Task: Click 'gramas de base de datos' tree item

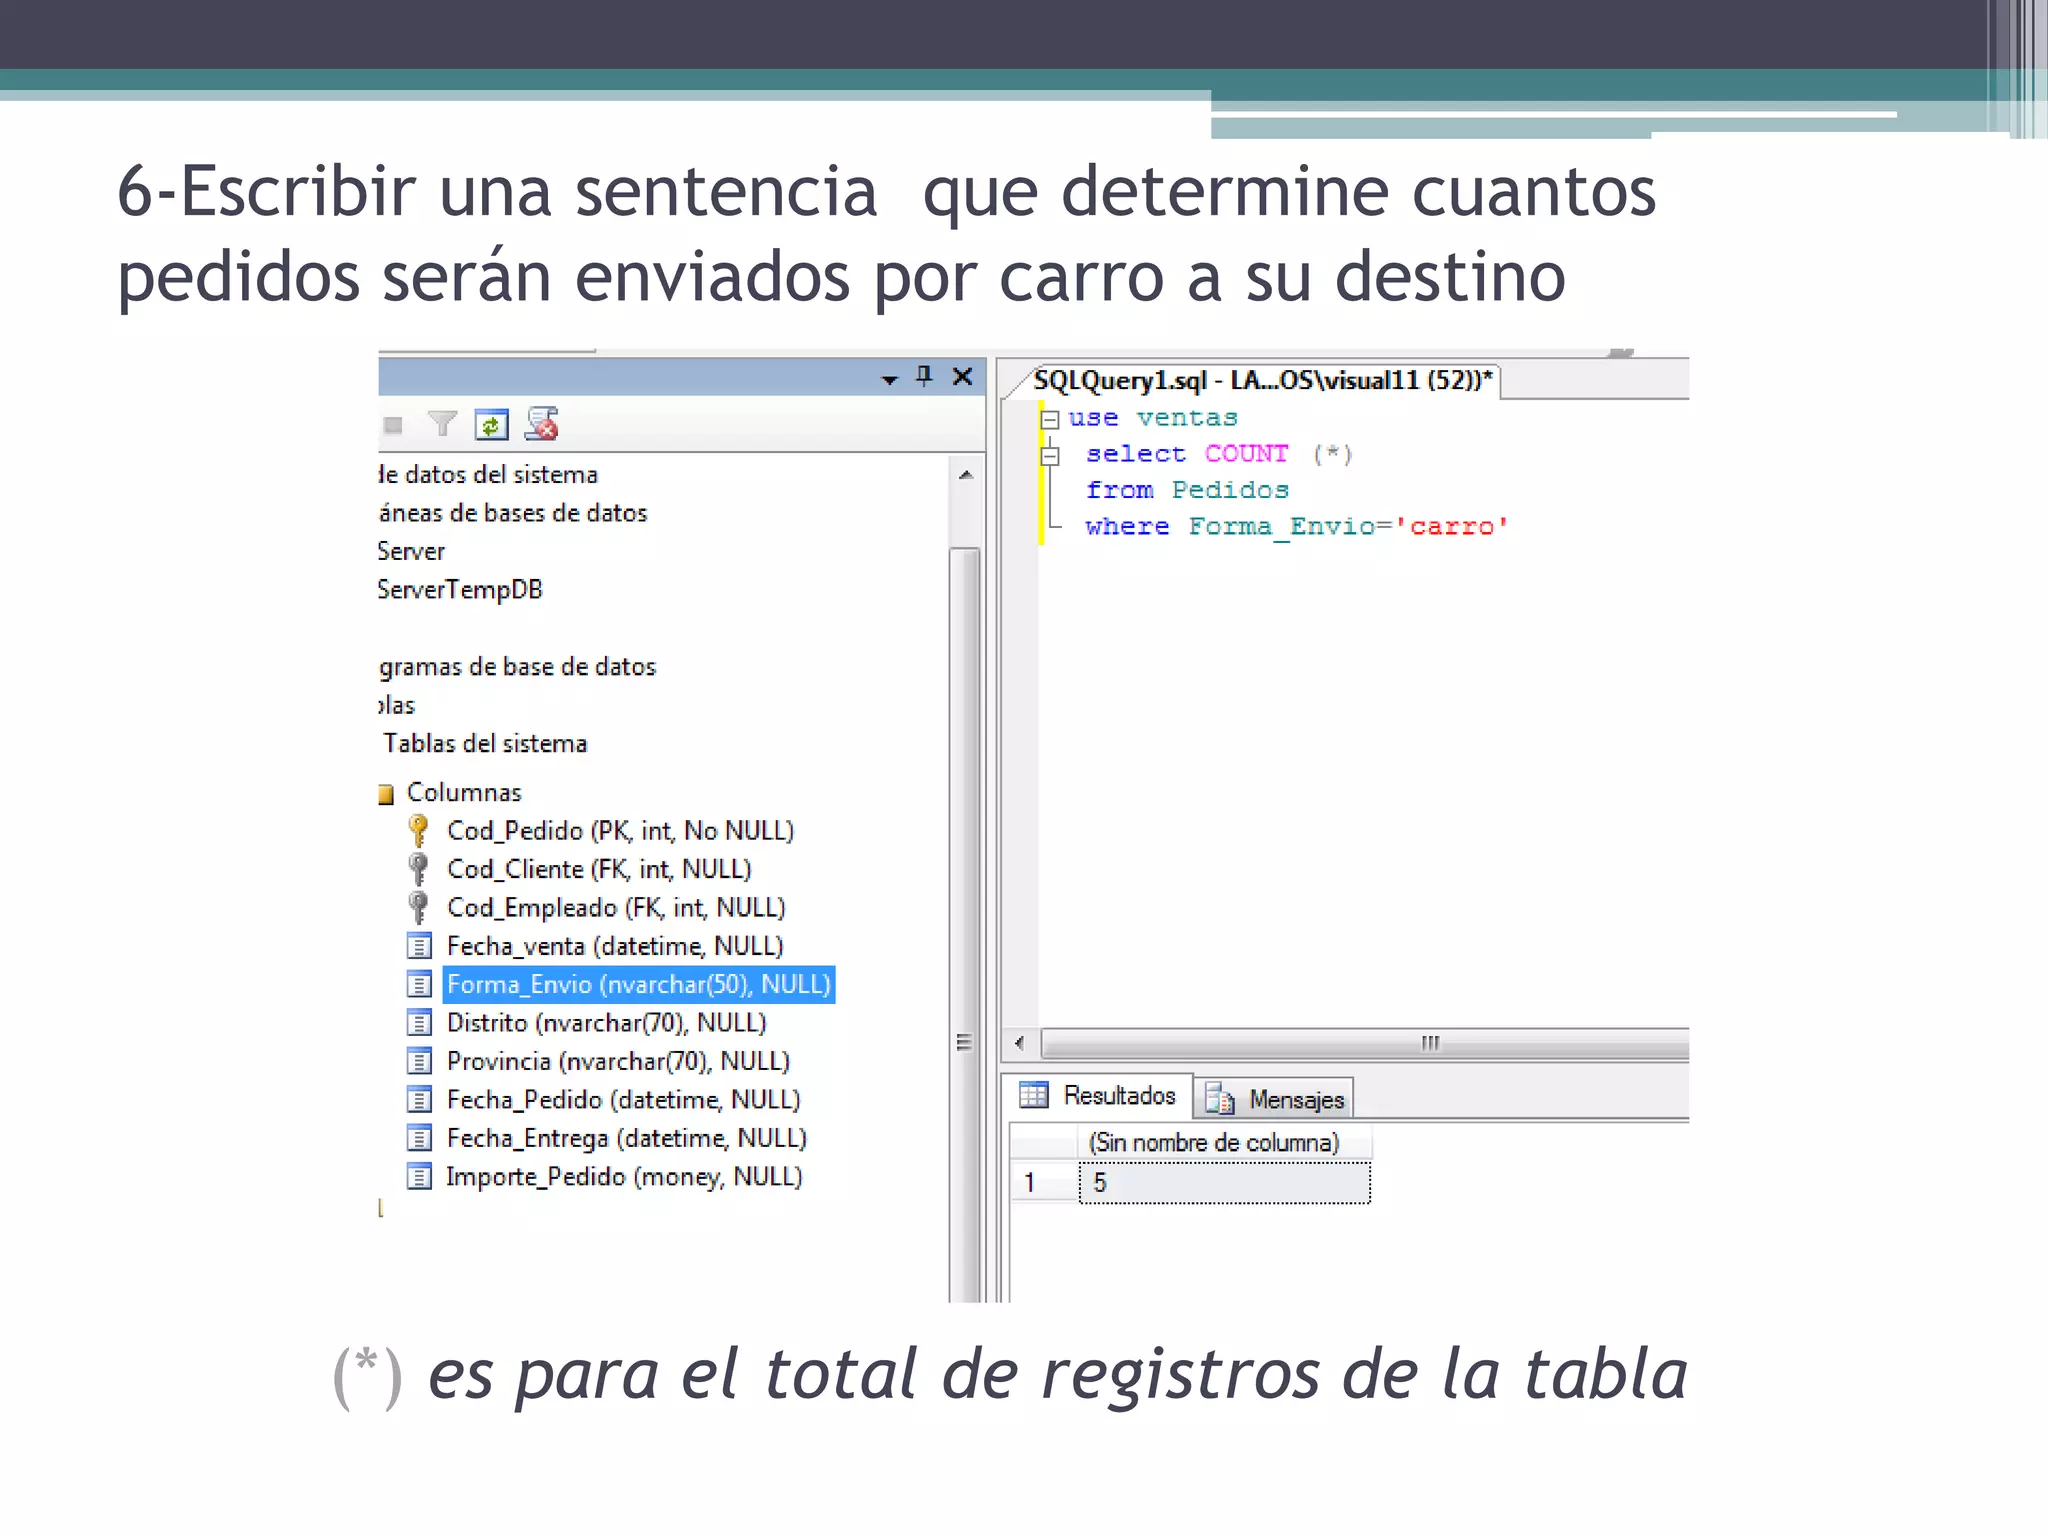Action: 517,667
